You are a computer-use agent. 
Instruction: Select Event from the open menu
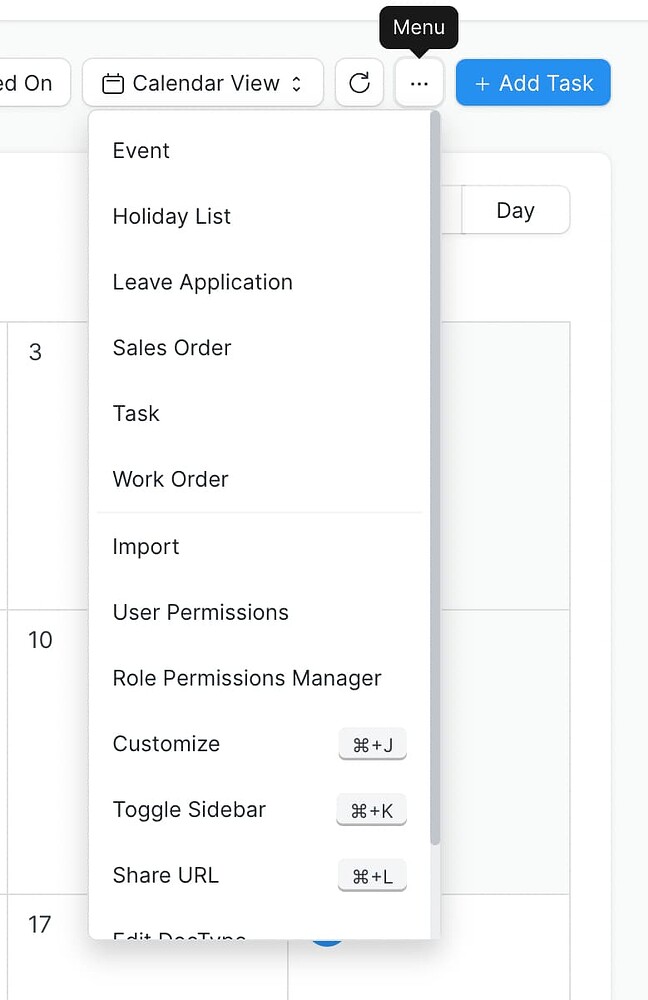(141, 150)
